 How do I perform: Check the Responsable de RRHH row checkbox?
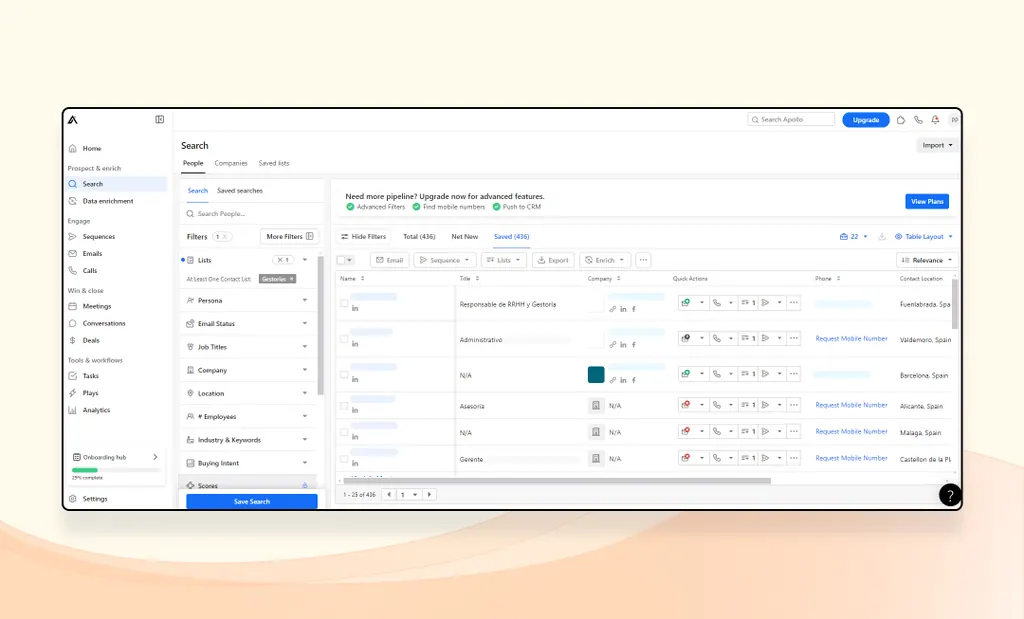(344, 303)
